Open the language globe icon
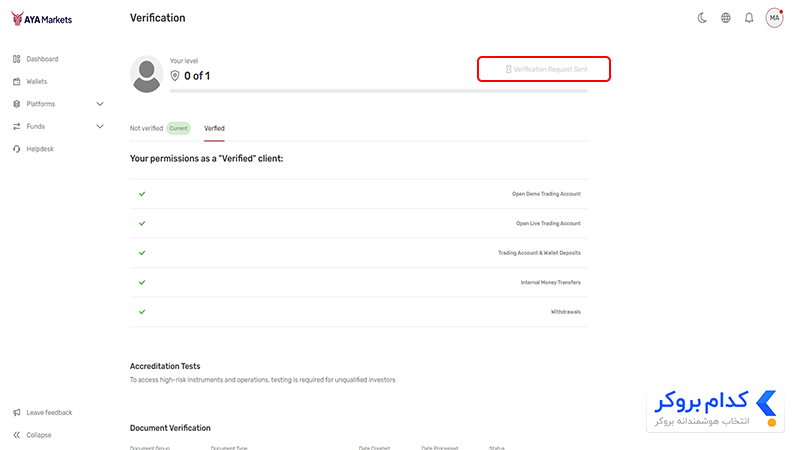The image size is (800, 450). tap(726, 18)
